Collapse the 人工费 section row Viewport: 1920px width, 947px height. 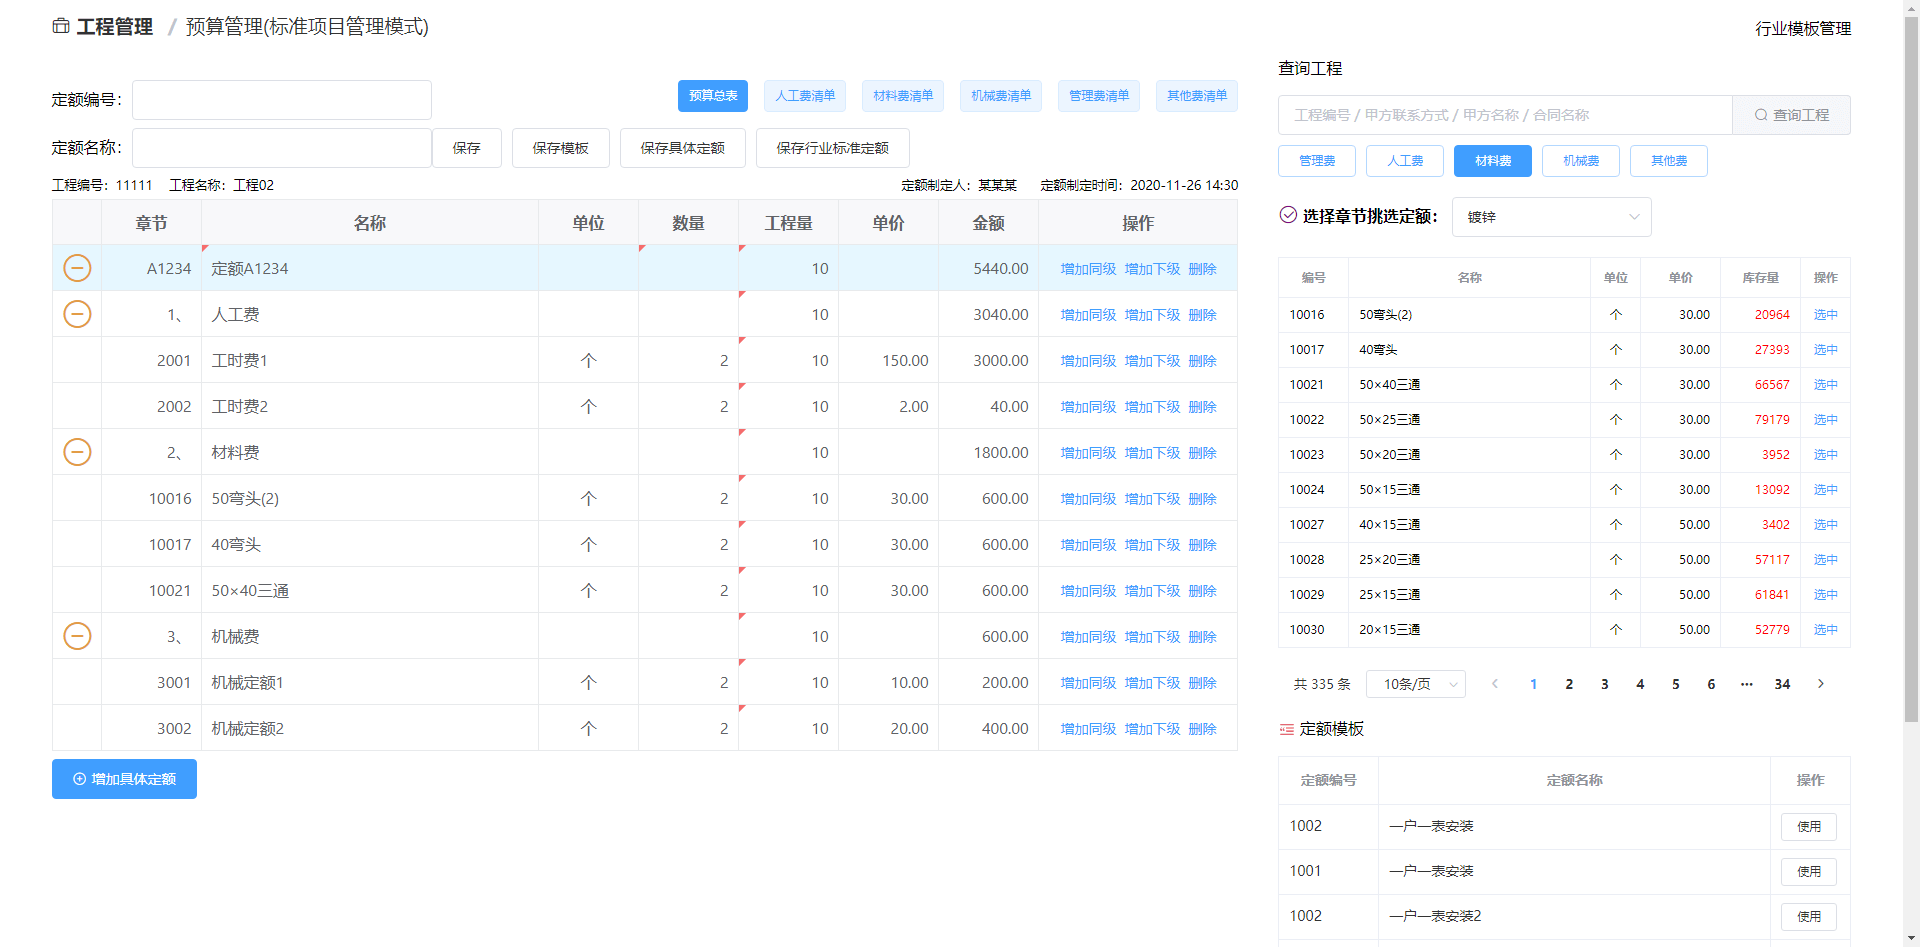[77, 314]
